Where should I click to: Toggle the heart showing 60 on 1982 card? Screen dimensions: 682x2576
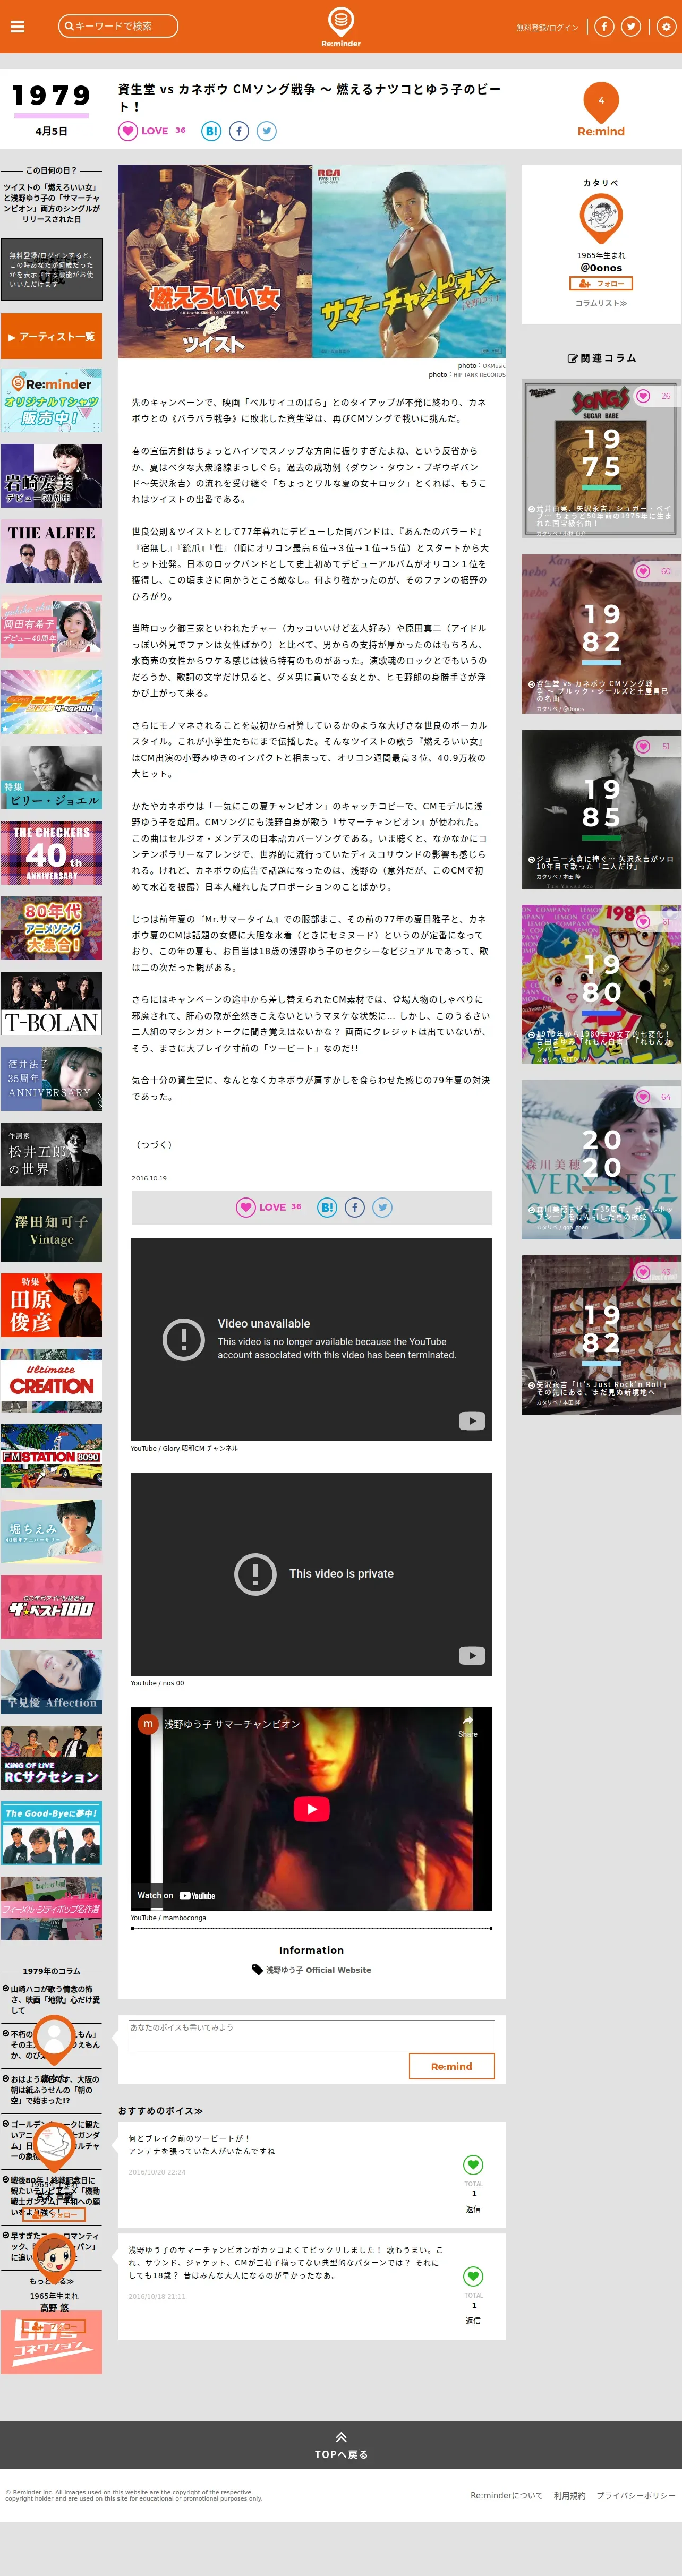[x=643, y=571]
